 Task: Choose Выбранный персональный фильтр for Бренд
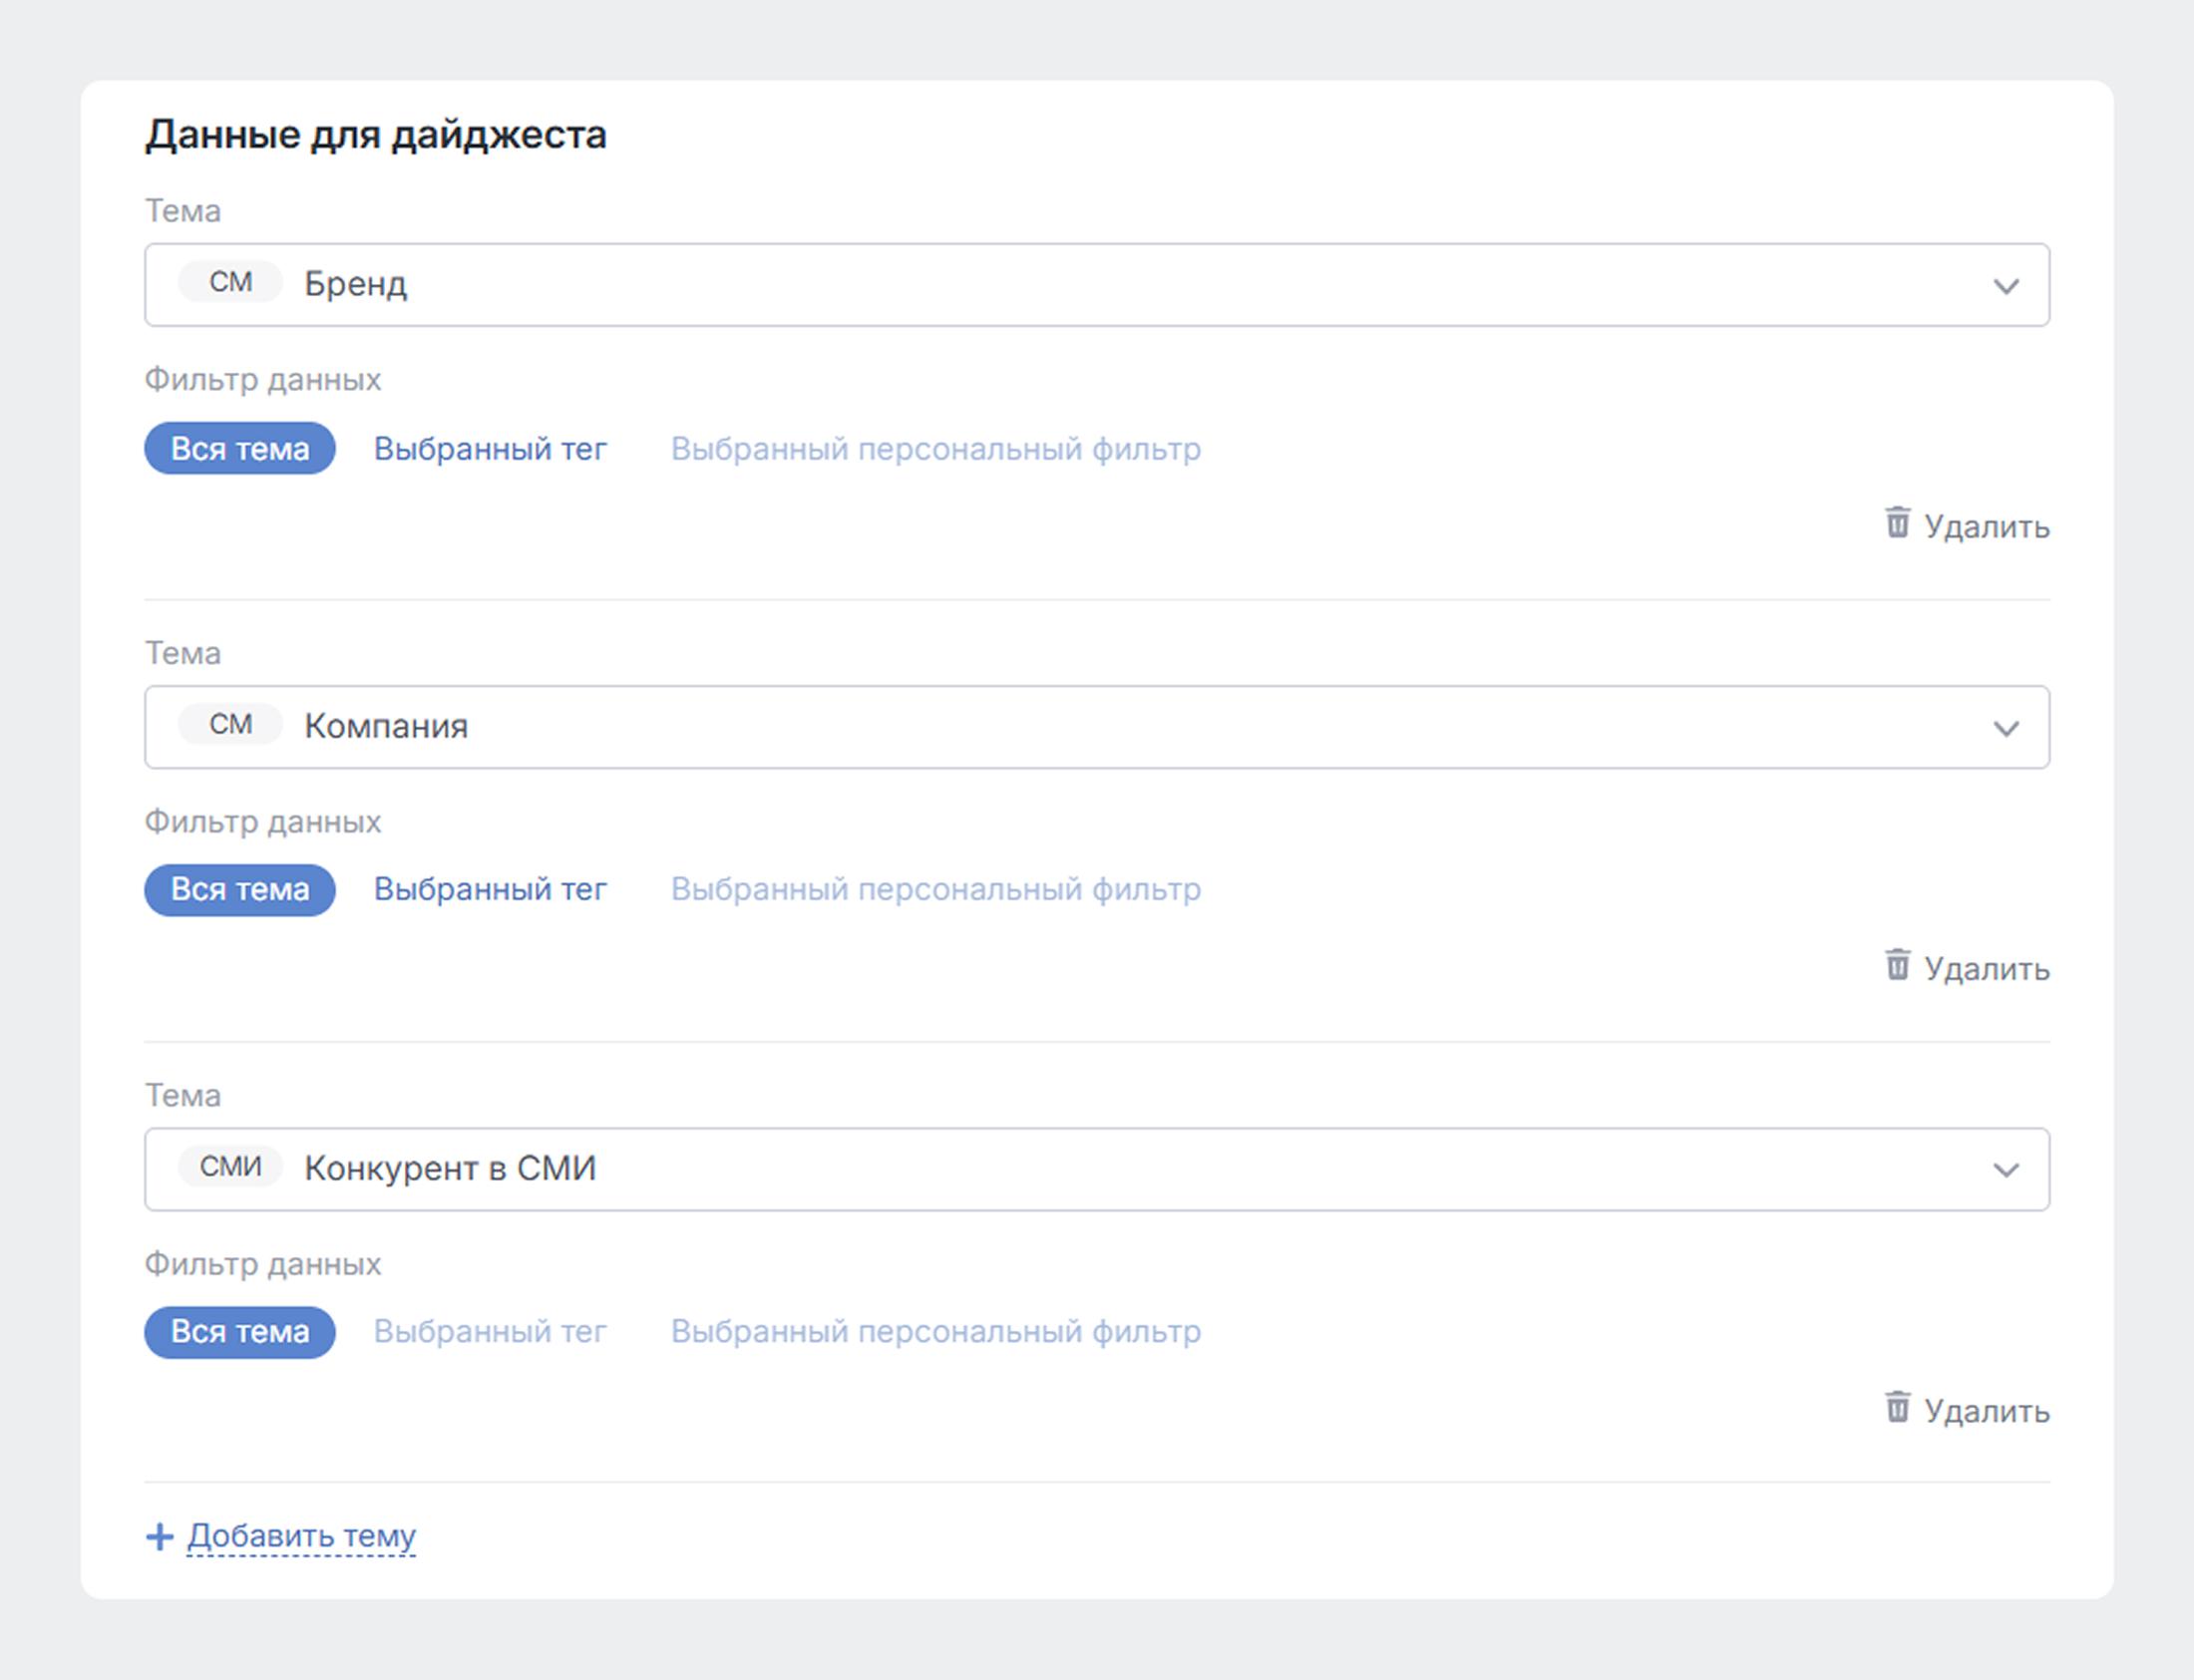click(x=936, y=449)
